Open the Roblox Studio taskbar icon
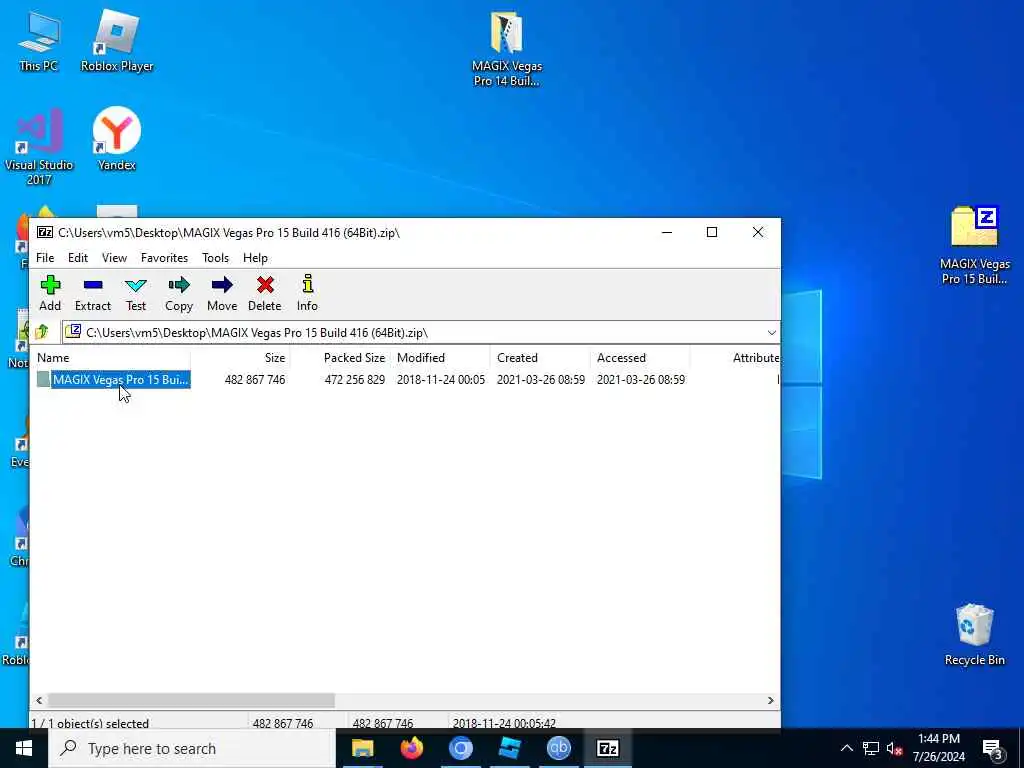Screen dimensions: 1024x768 point(509,748)
